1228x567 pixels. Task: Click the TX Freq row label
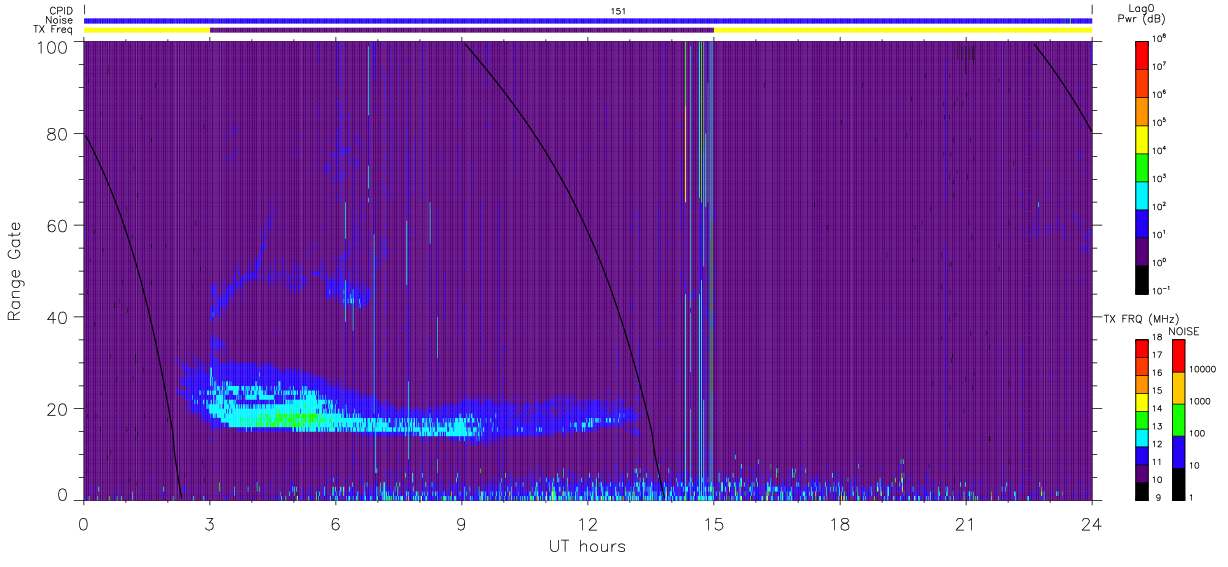tap(51, 30)
